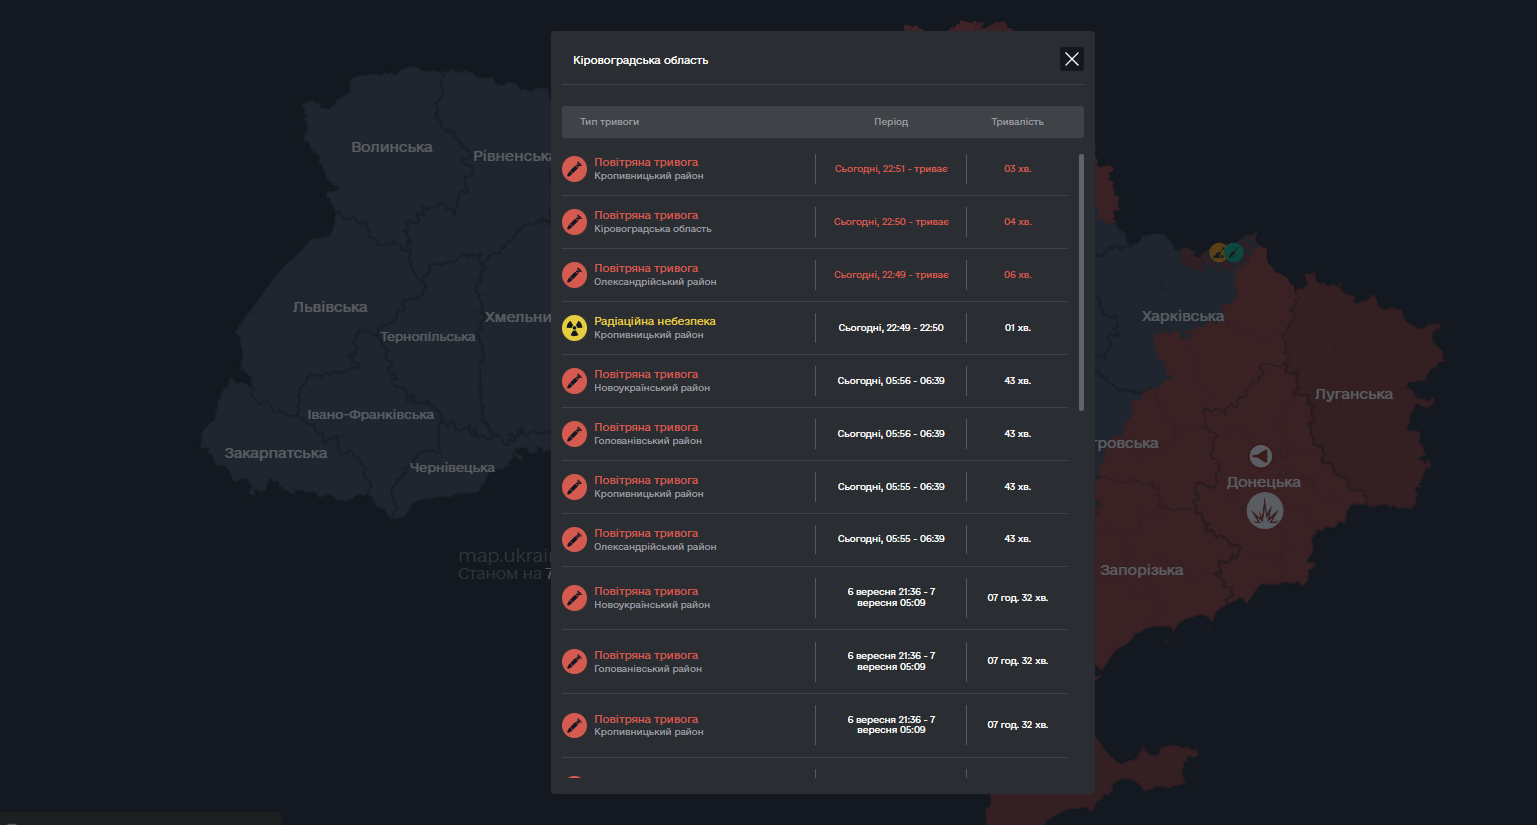This screenshot has height=825, width=1537.
Task: Click the Період column header
Action: tap(890, 122)
